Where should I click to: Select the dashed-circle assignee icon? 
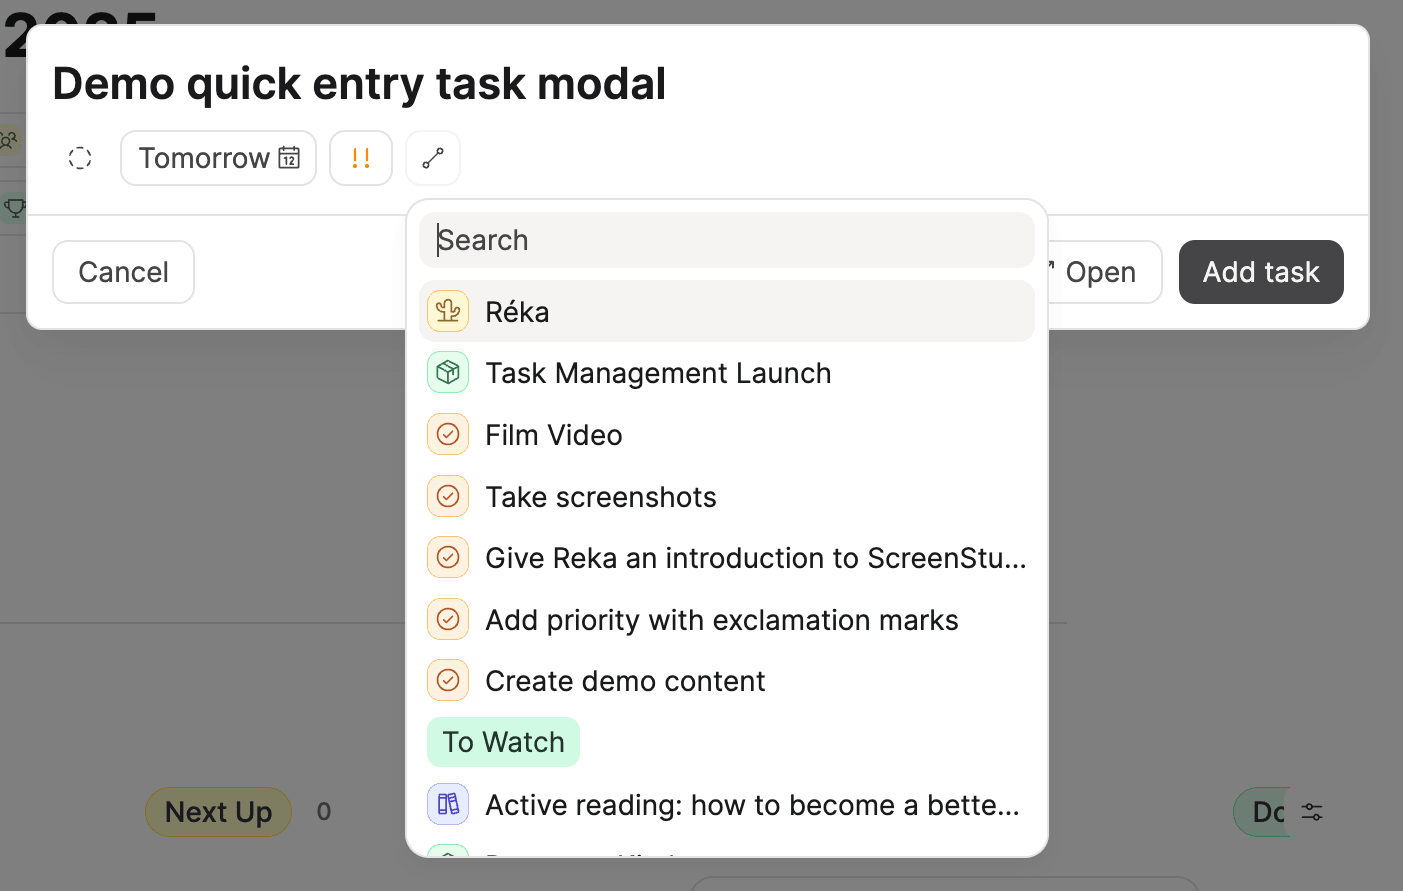(x=79, y=157)
